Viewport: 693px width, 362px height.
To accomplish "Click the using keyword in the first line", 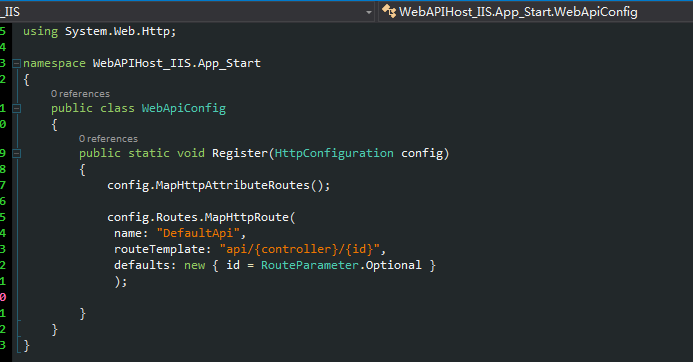I will coord(40,31).
